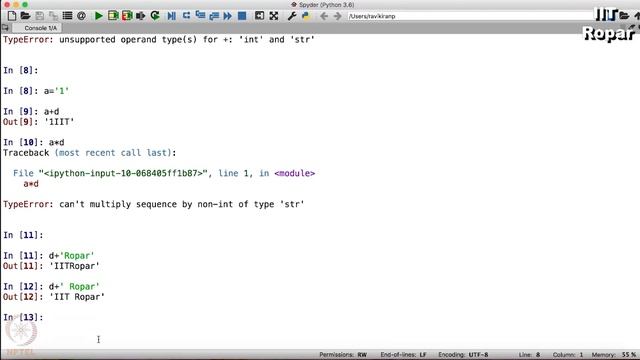
Task: Click the Out[12] 'IIT Ropar' output
Action: click(53, 297)
